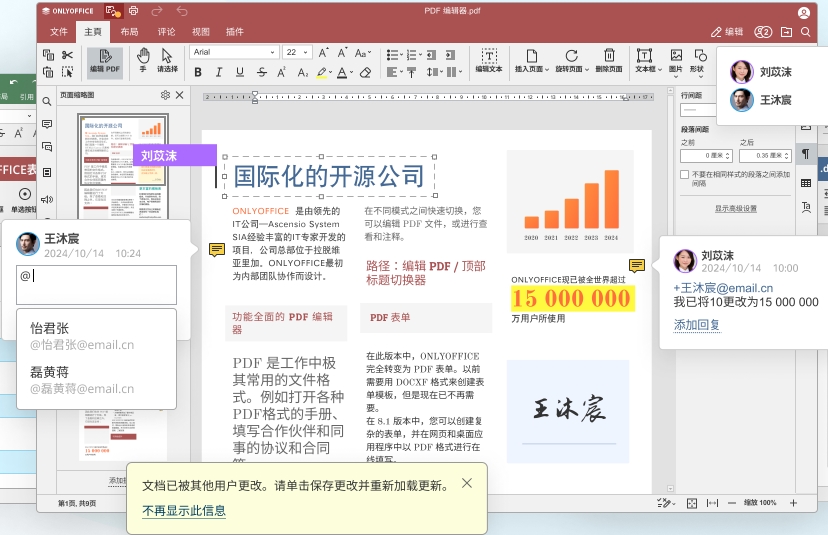828x535 pixels.
Task: Open the 文本框 dropdown
Action: 648,61
